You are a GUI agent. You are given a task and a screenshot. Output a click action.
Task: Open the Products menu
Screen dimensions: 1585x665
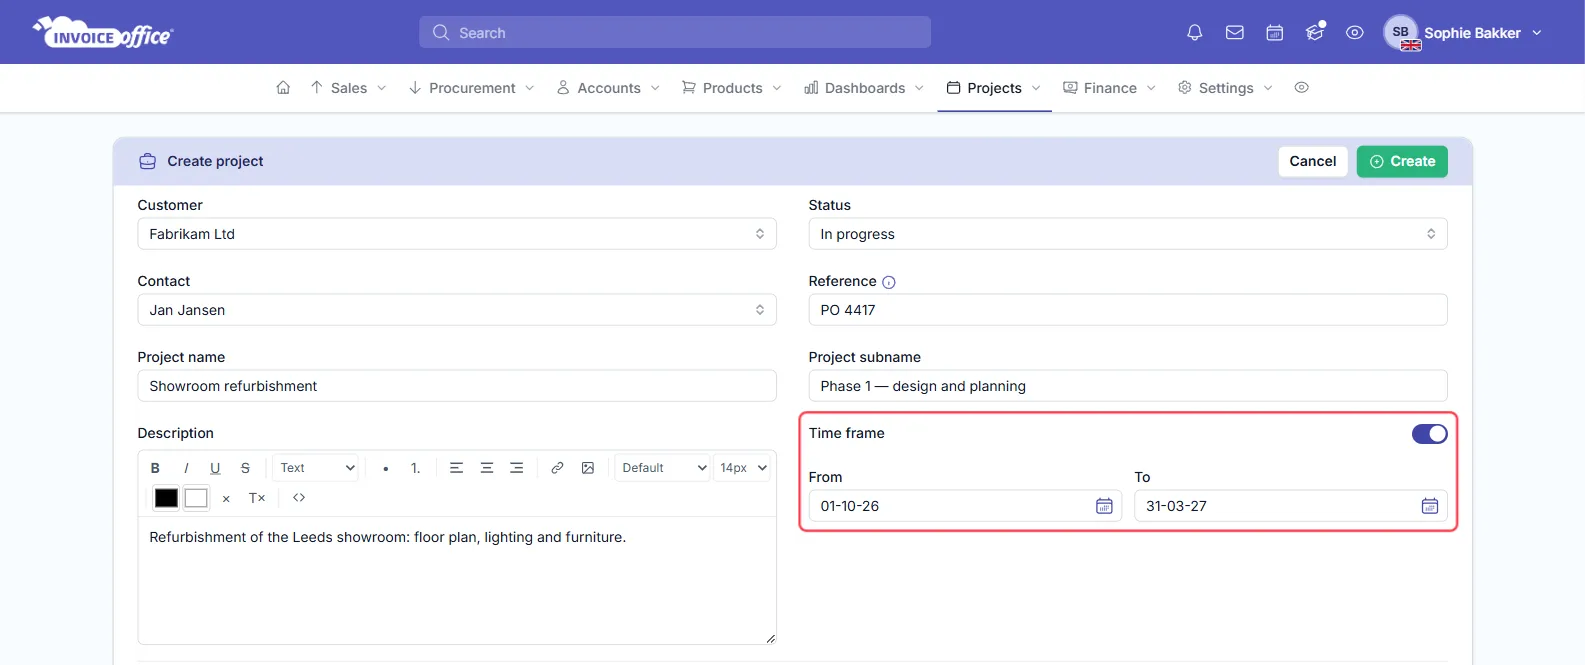click(732, 88)
